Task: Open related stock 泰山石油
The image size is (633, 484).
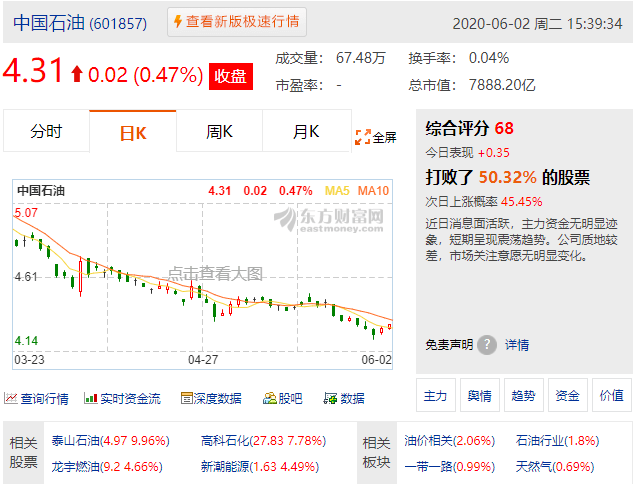Action: tap(110, 440)
